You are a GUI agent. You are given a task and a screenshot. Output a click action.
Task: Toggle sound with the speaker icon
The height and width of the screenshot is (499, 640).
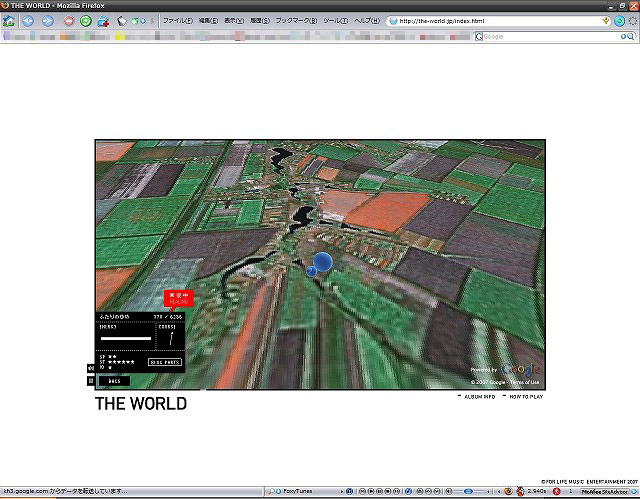(x=91, y=368)
